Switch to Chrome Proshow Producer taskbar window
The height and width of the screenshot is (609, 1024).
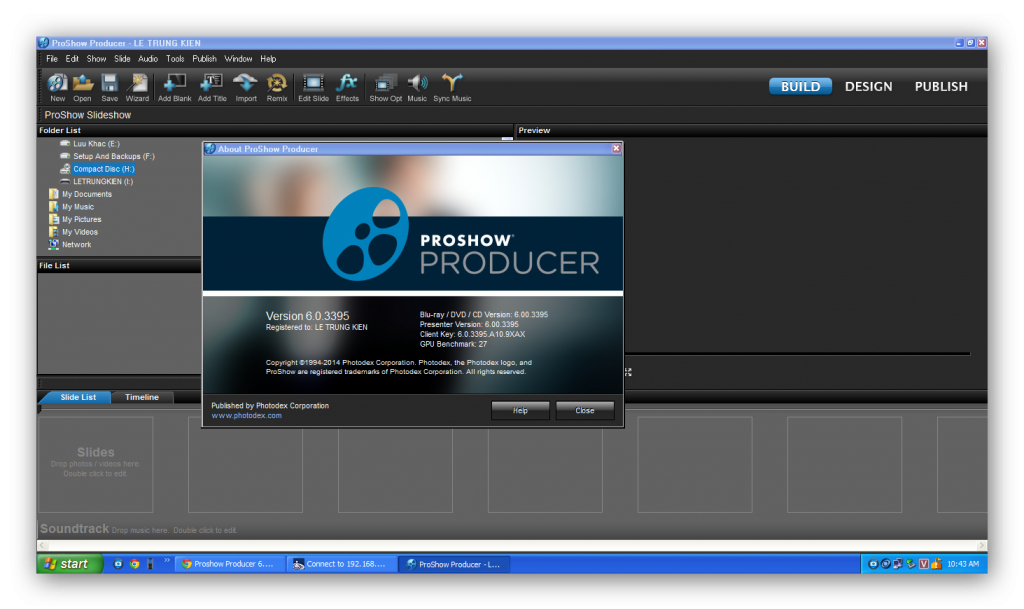230,564
